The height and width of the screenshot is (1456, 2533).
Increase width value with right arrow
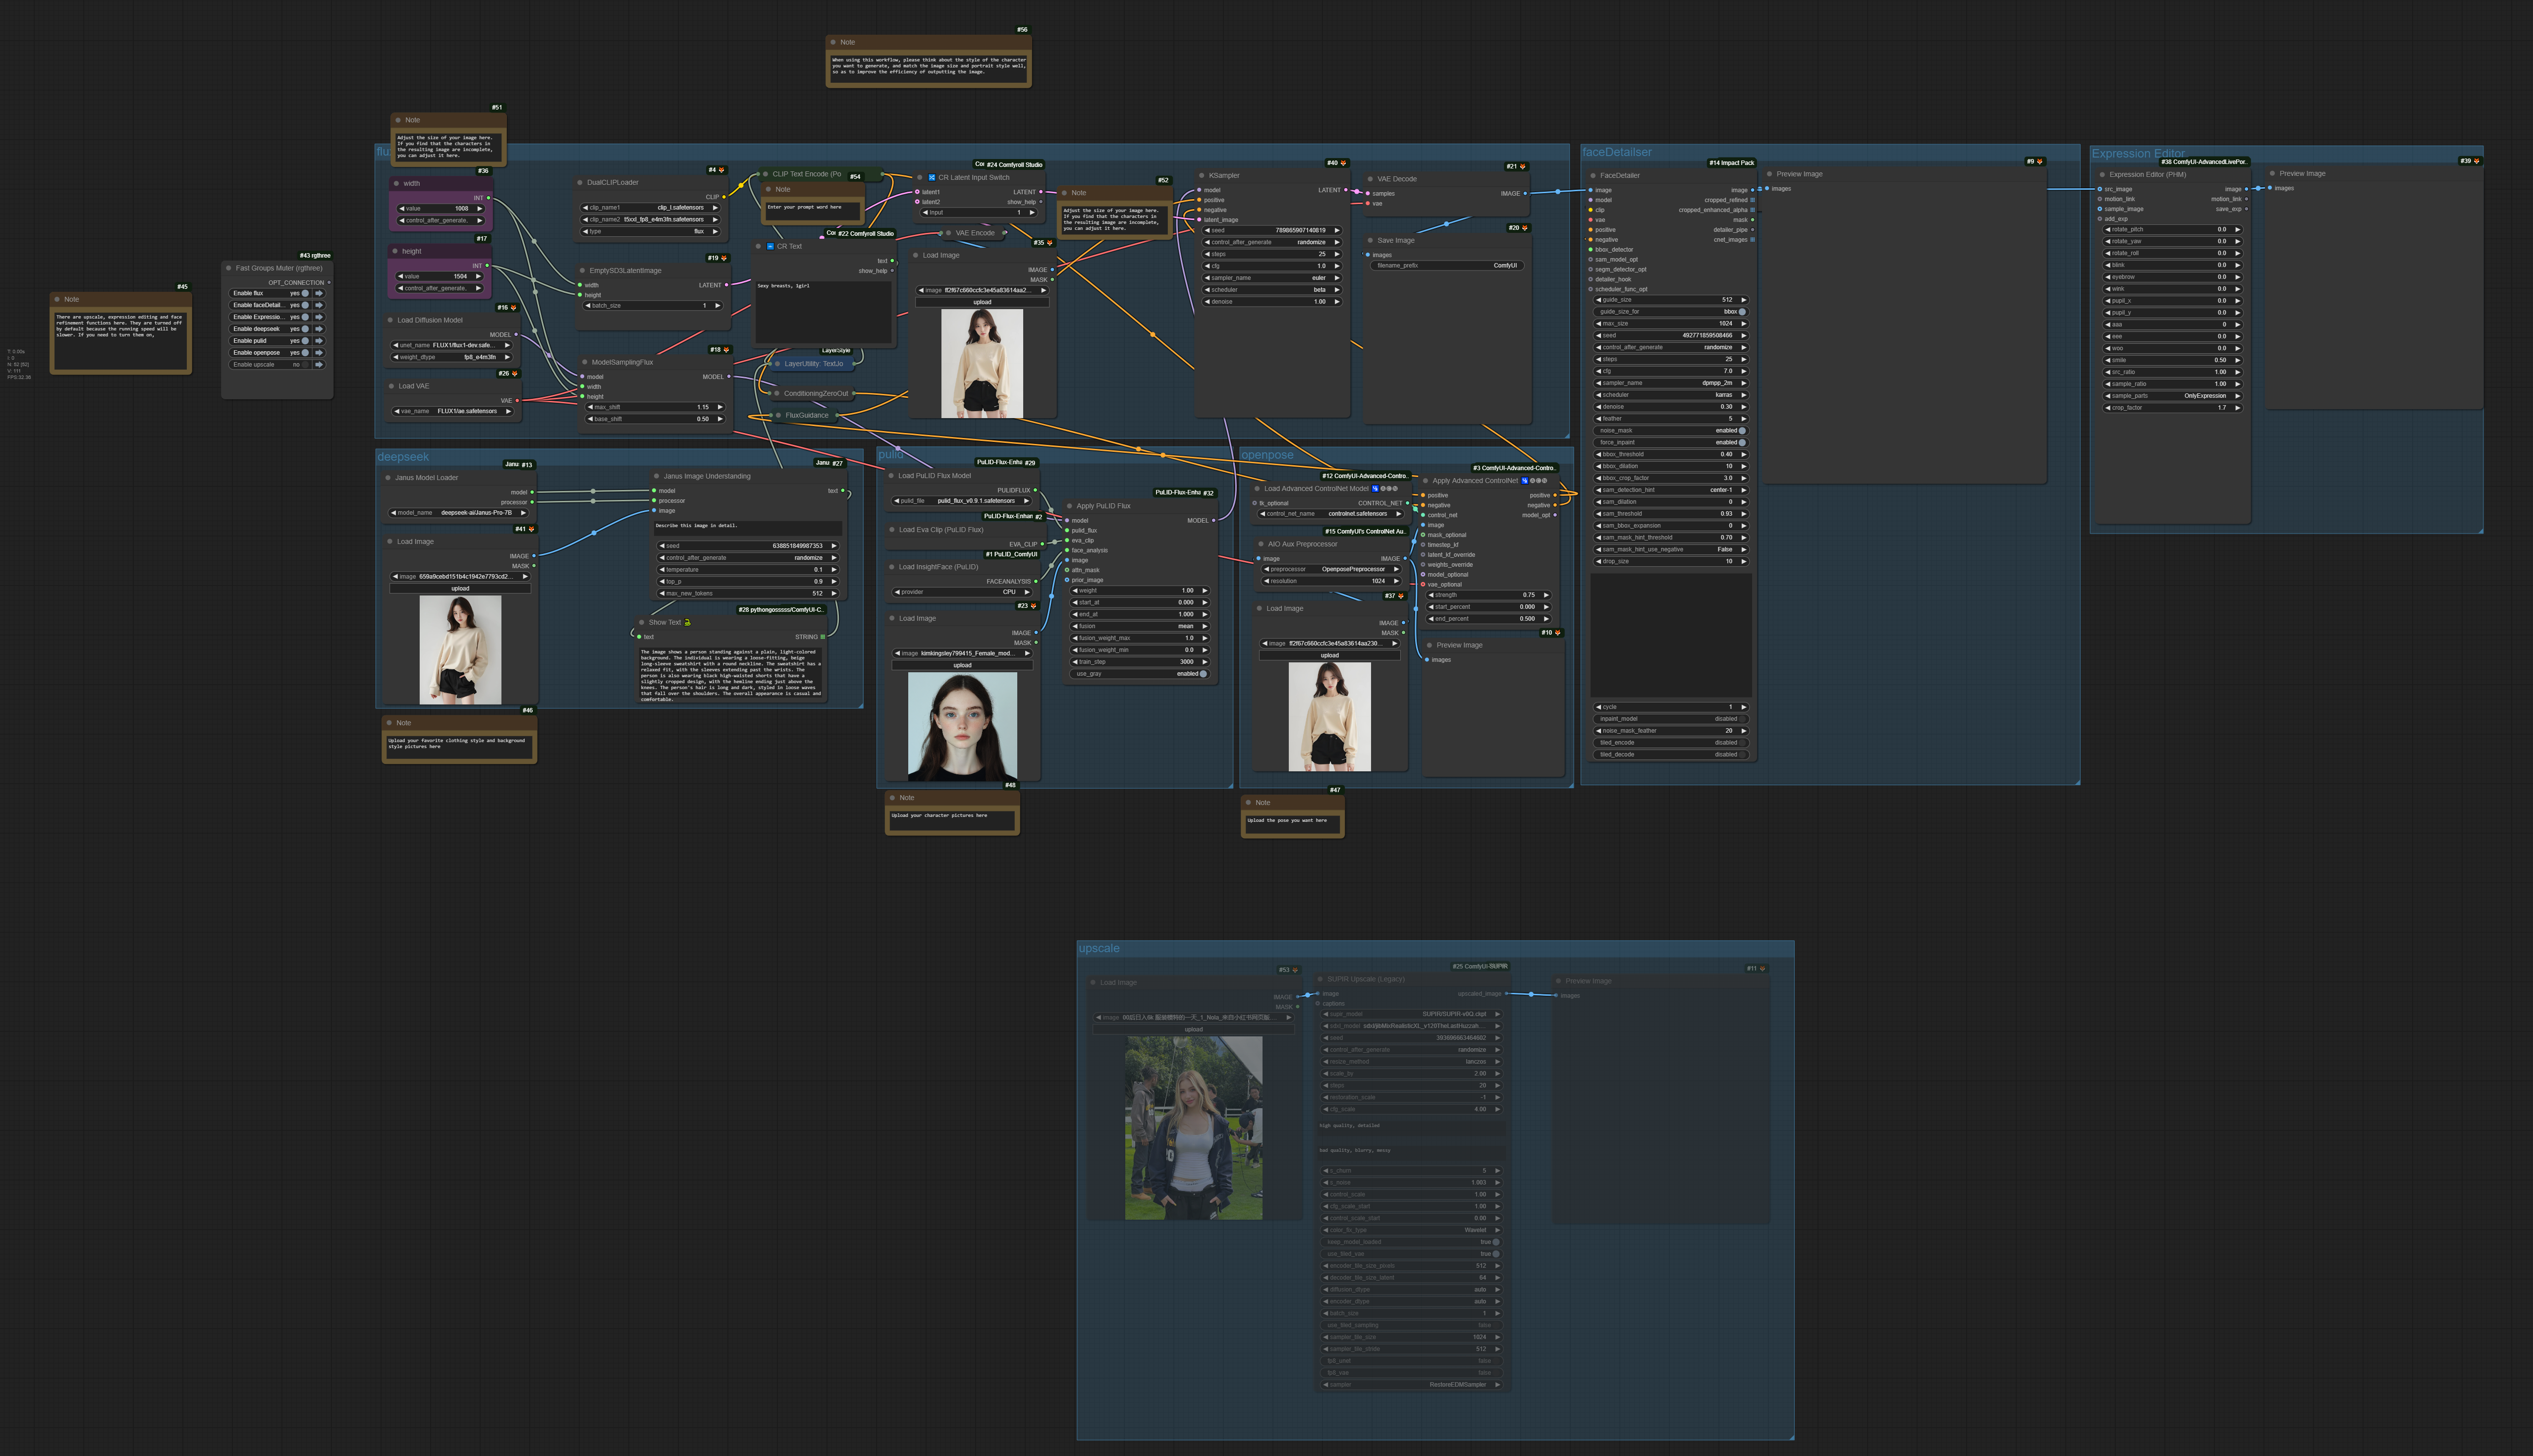[x=479, y=209]
